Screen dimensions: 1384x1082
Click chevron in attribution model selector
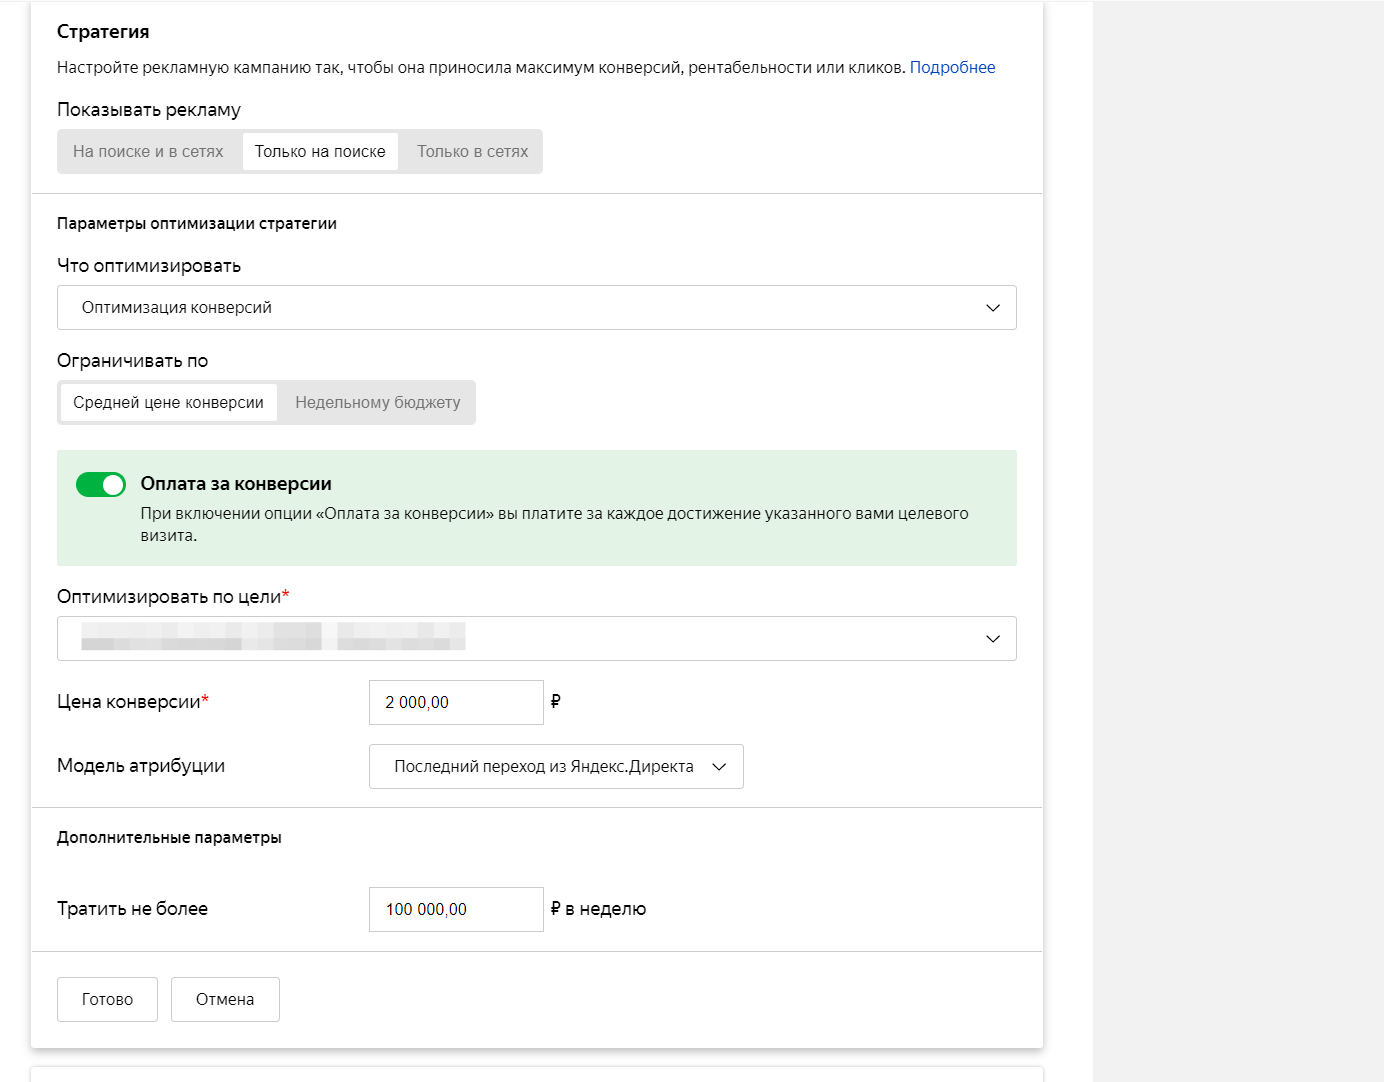click(x=719, y=767)
